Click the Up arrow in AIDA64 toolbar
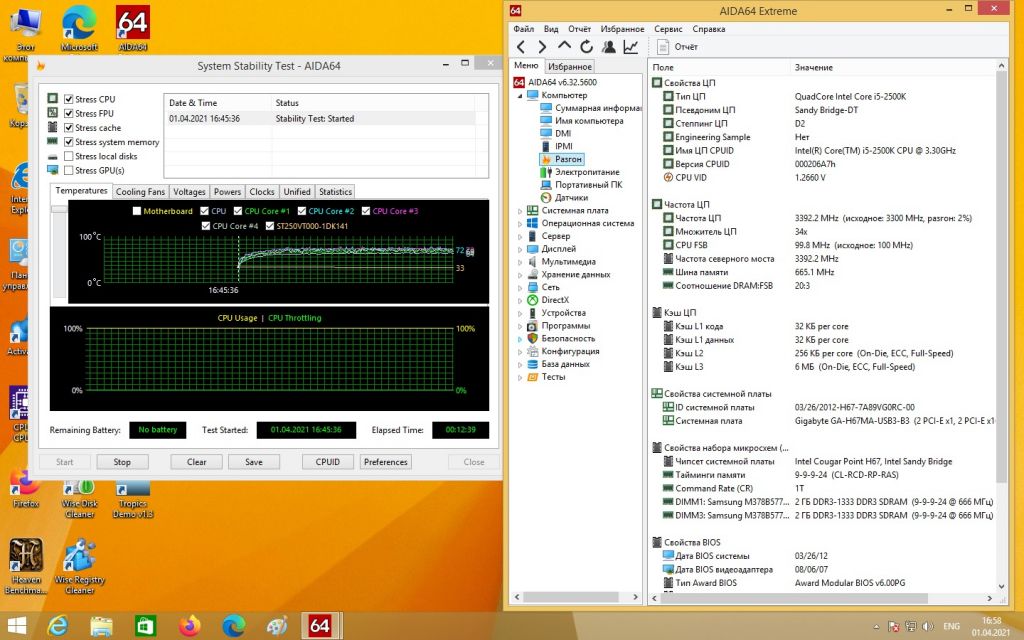 564,46
